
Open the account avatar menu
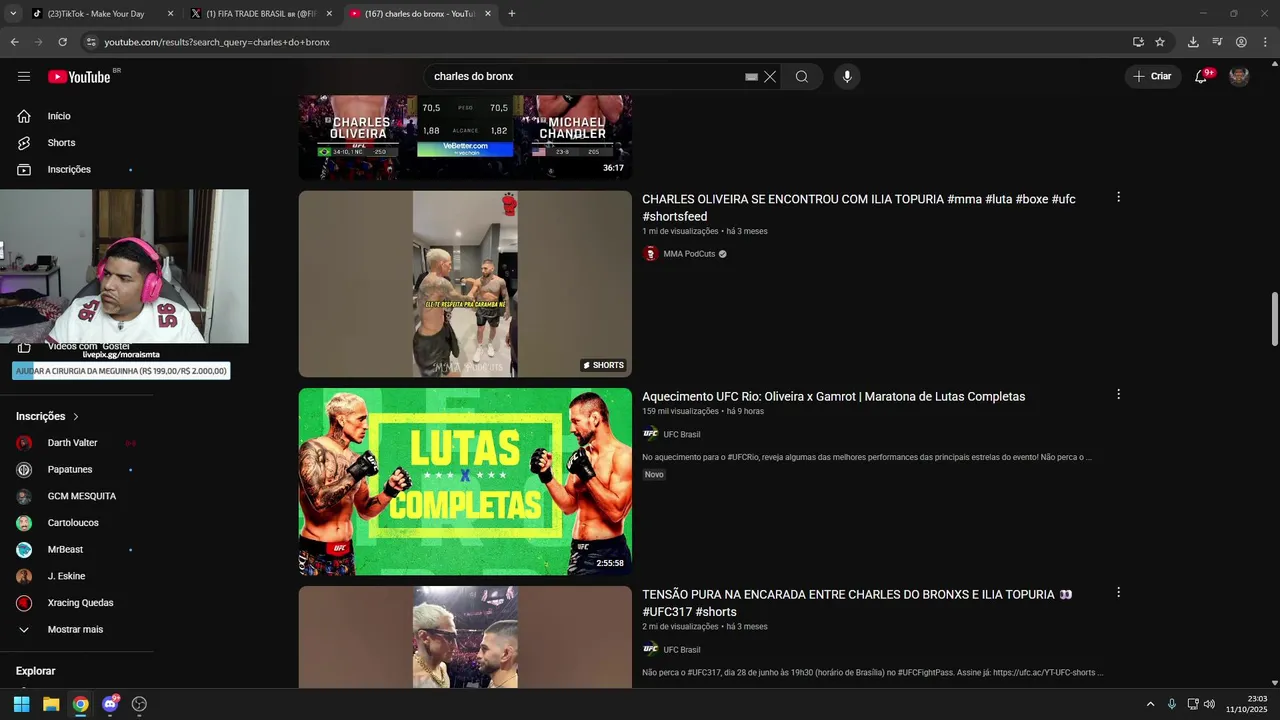tap(1239, 76)
